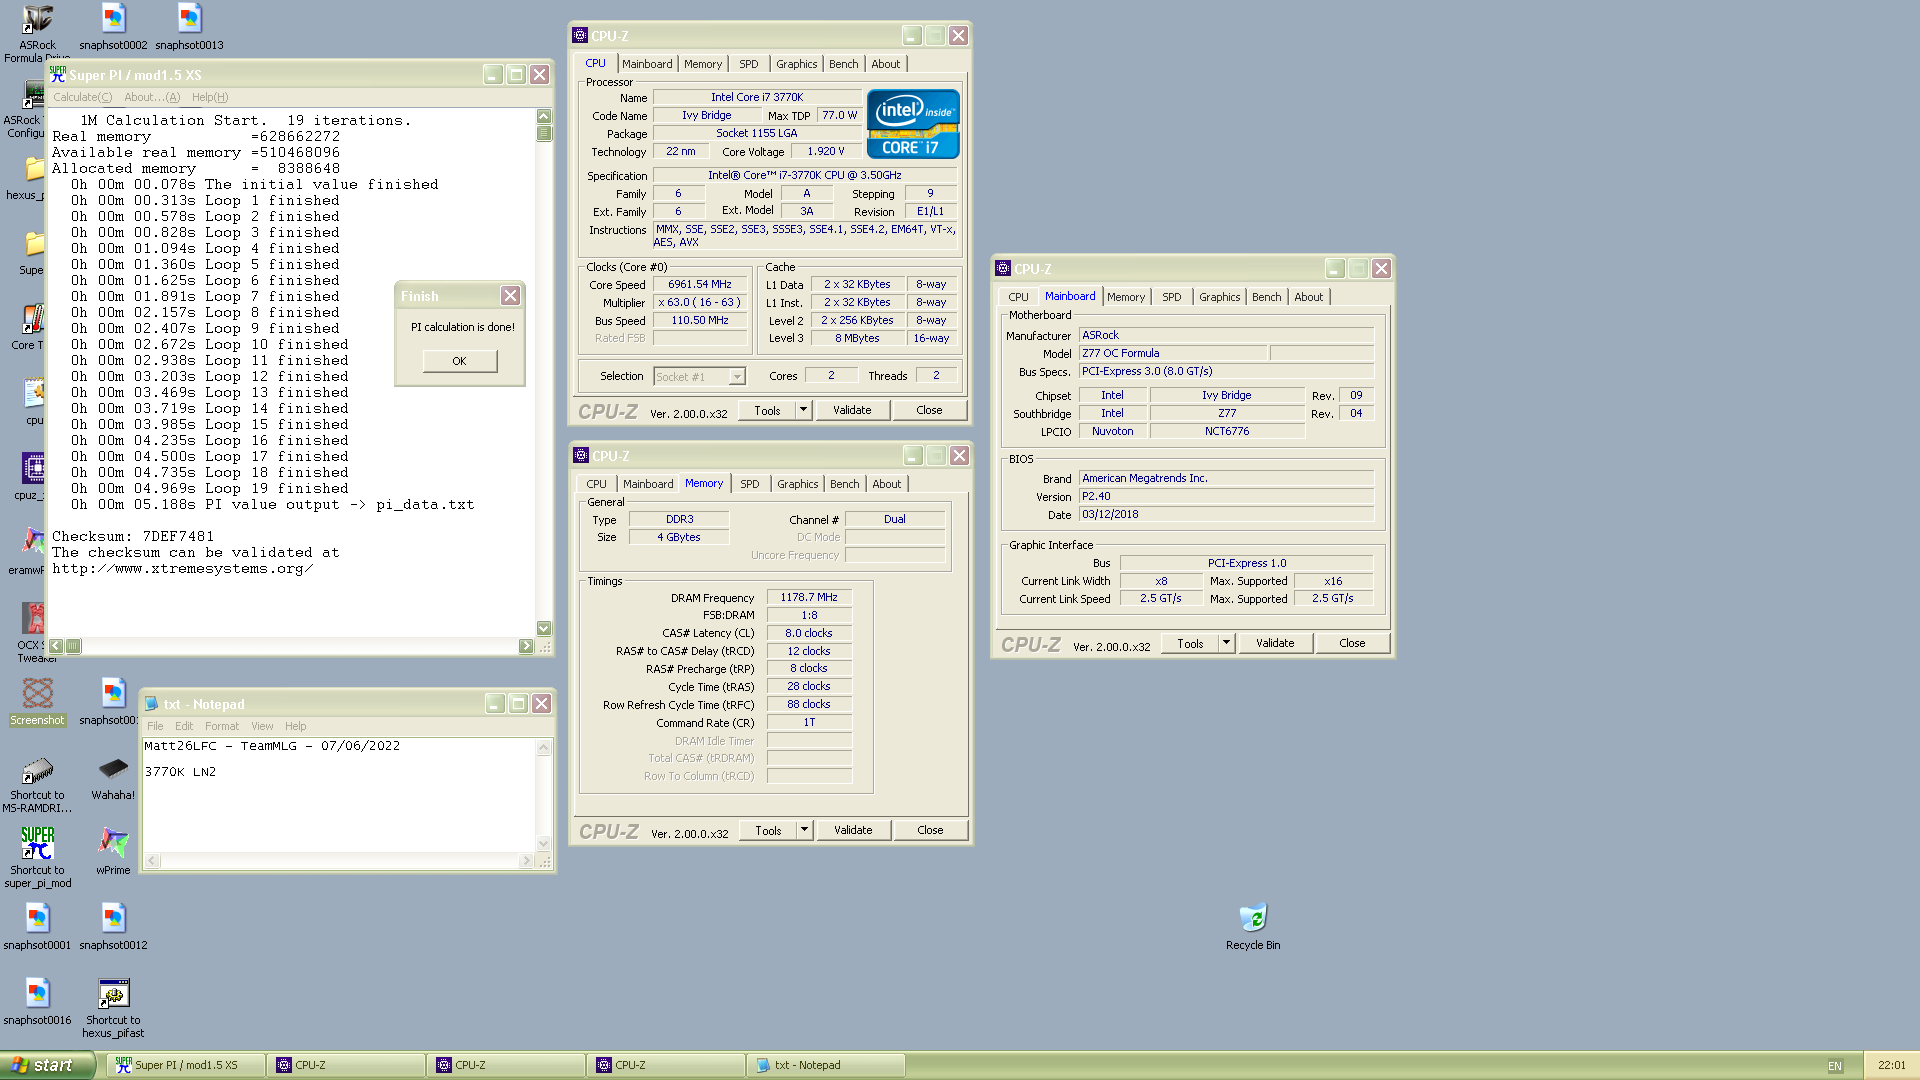This screenshot has width=1920, height=1080.
Task: Open Tools dropdown arrow in Mainboard window
Action: [1226, 643]
